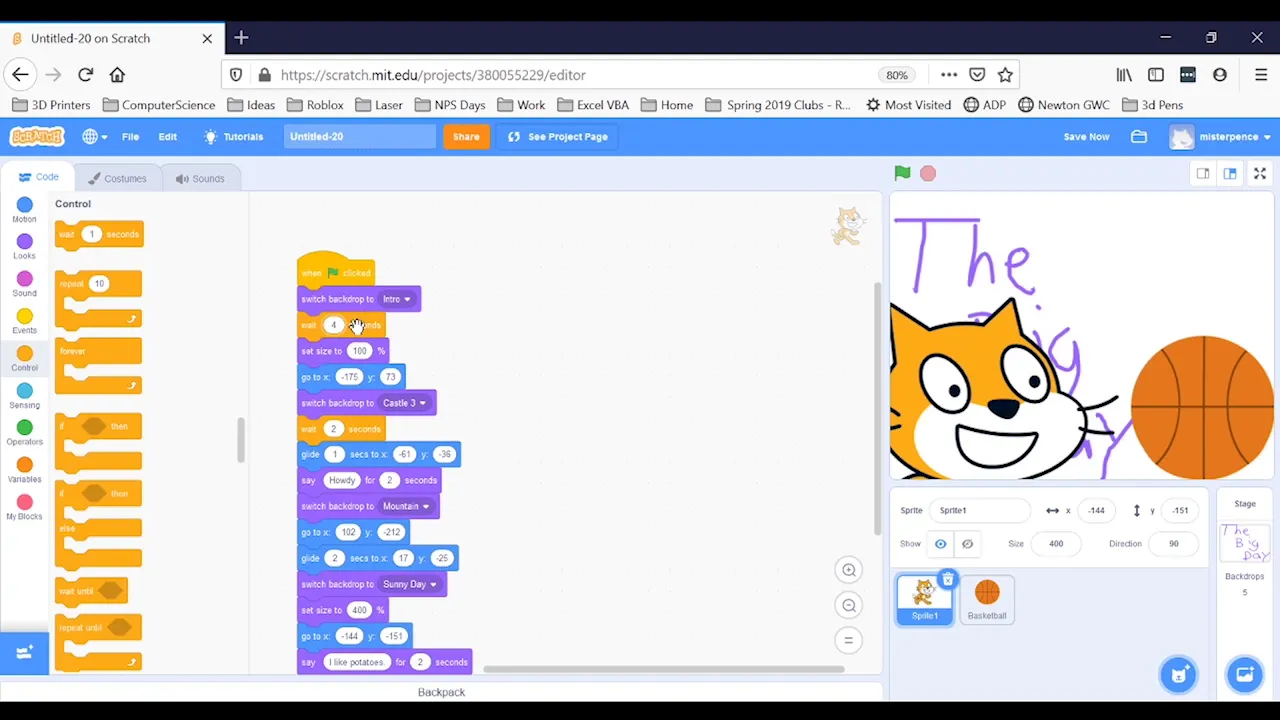
Task: Open the Events block category
Action: pos(24,321)
